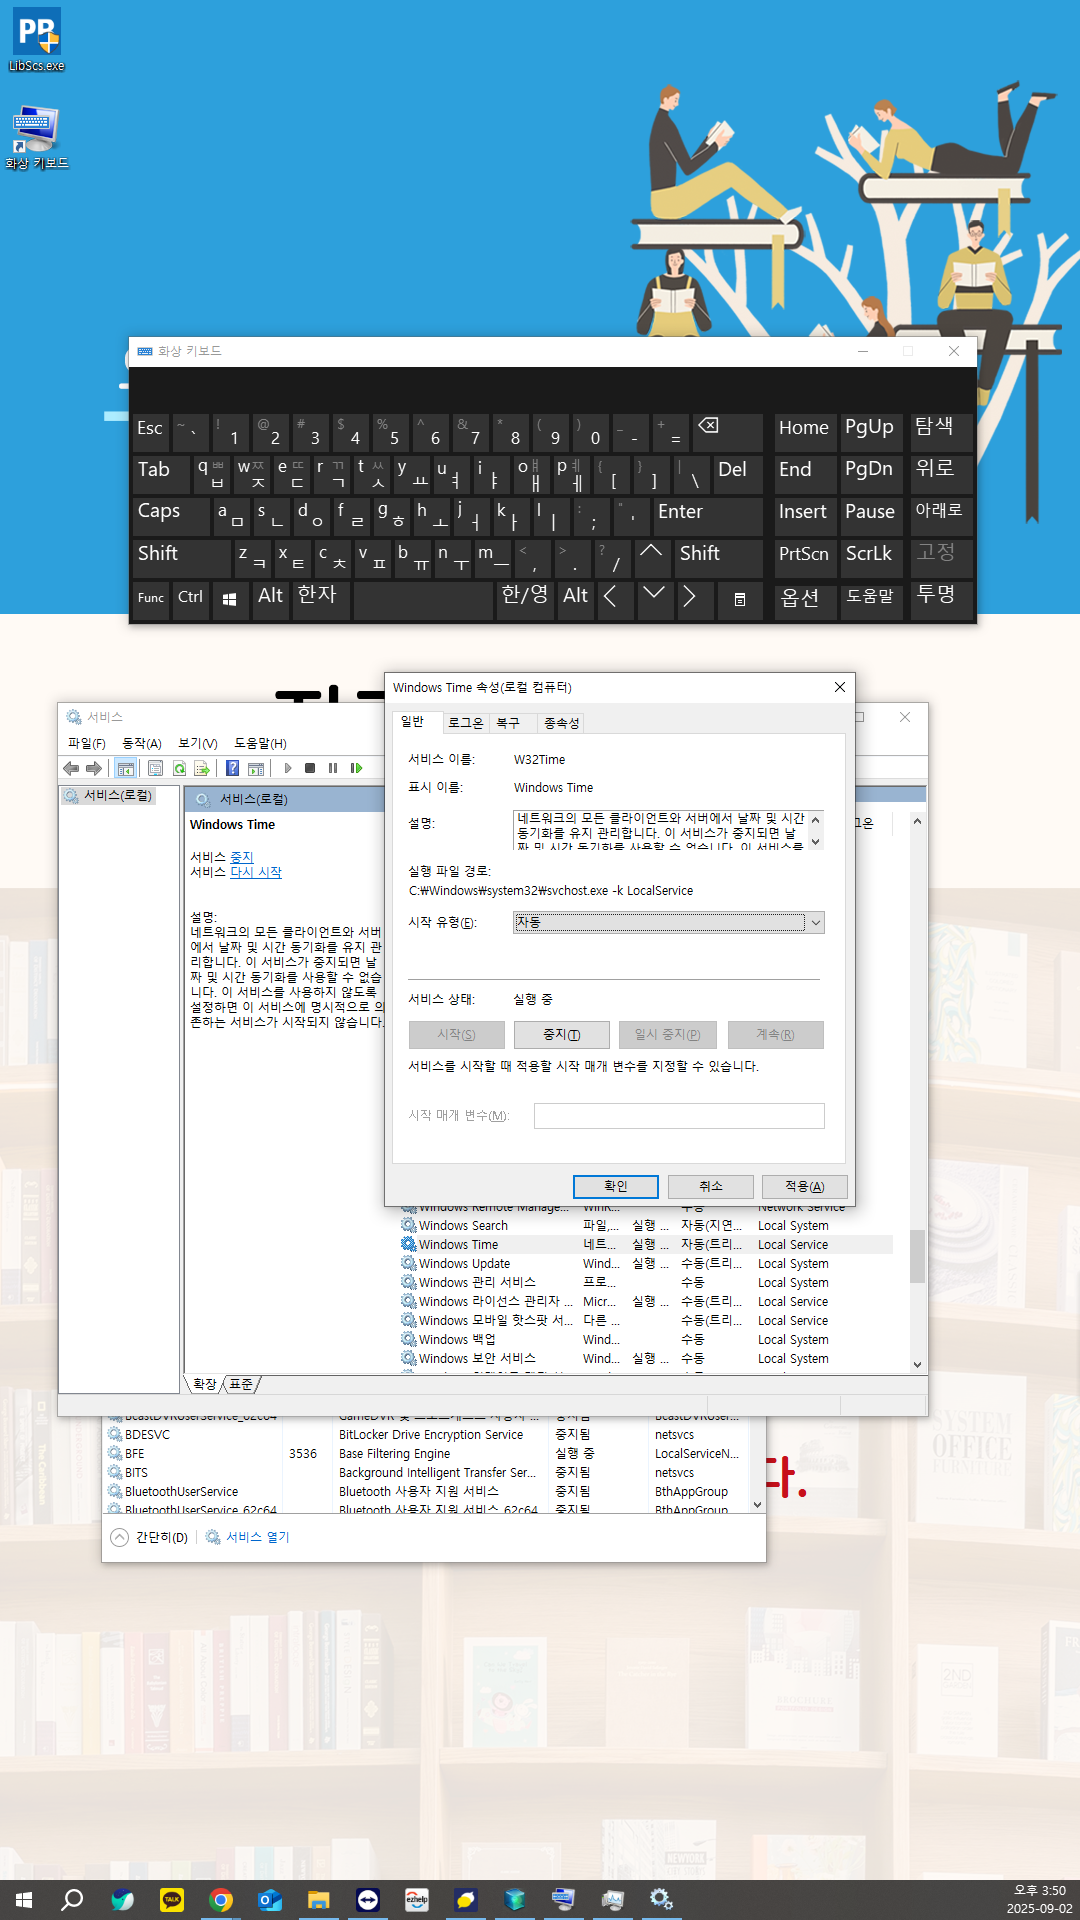The image size is (1080, 1920).
Task: Click 중지(T) button to stop service
Action: [561, 1035]
